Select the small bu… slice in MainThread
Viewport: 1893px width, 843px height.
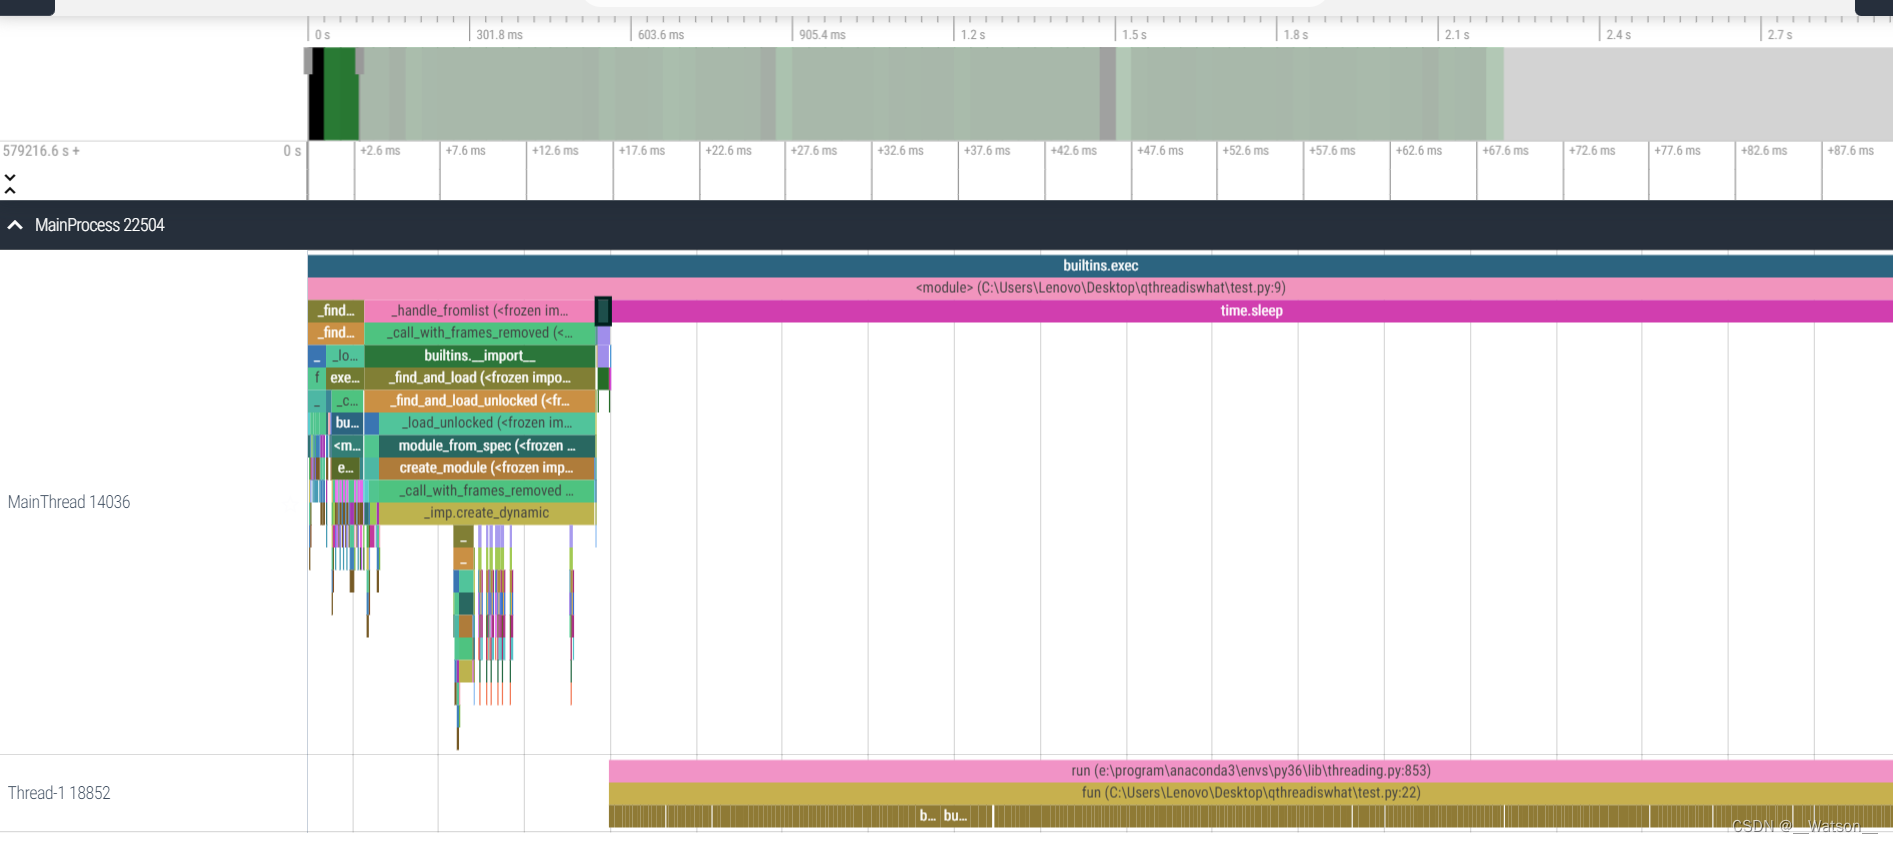[x=347, y=423]
